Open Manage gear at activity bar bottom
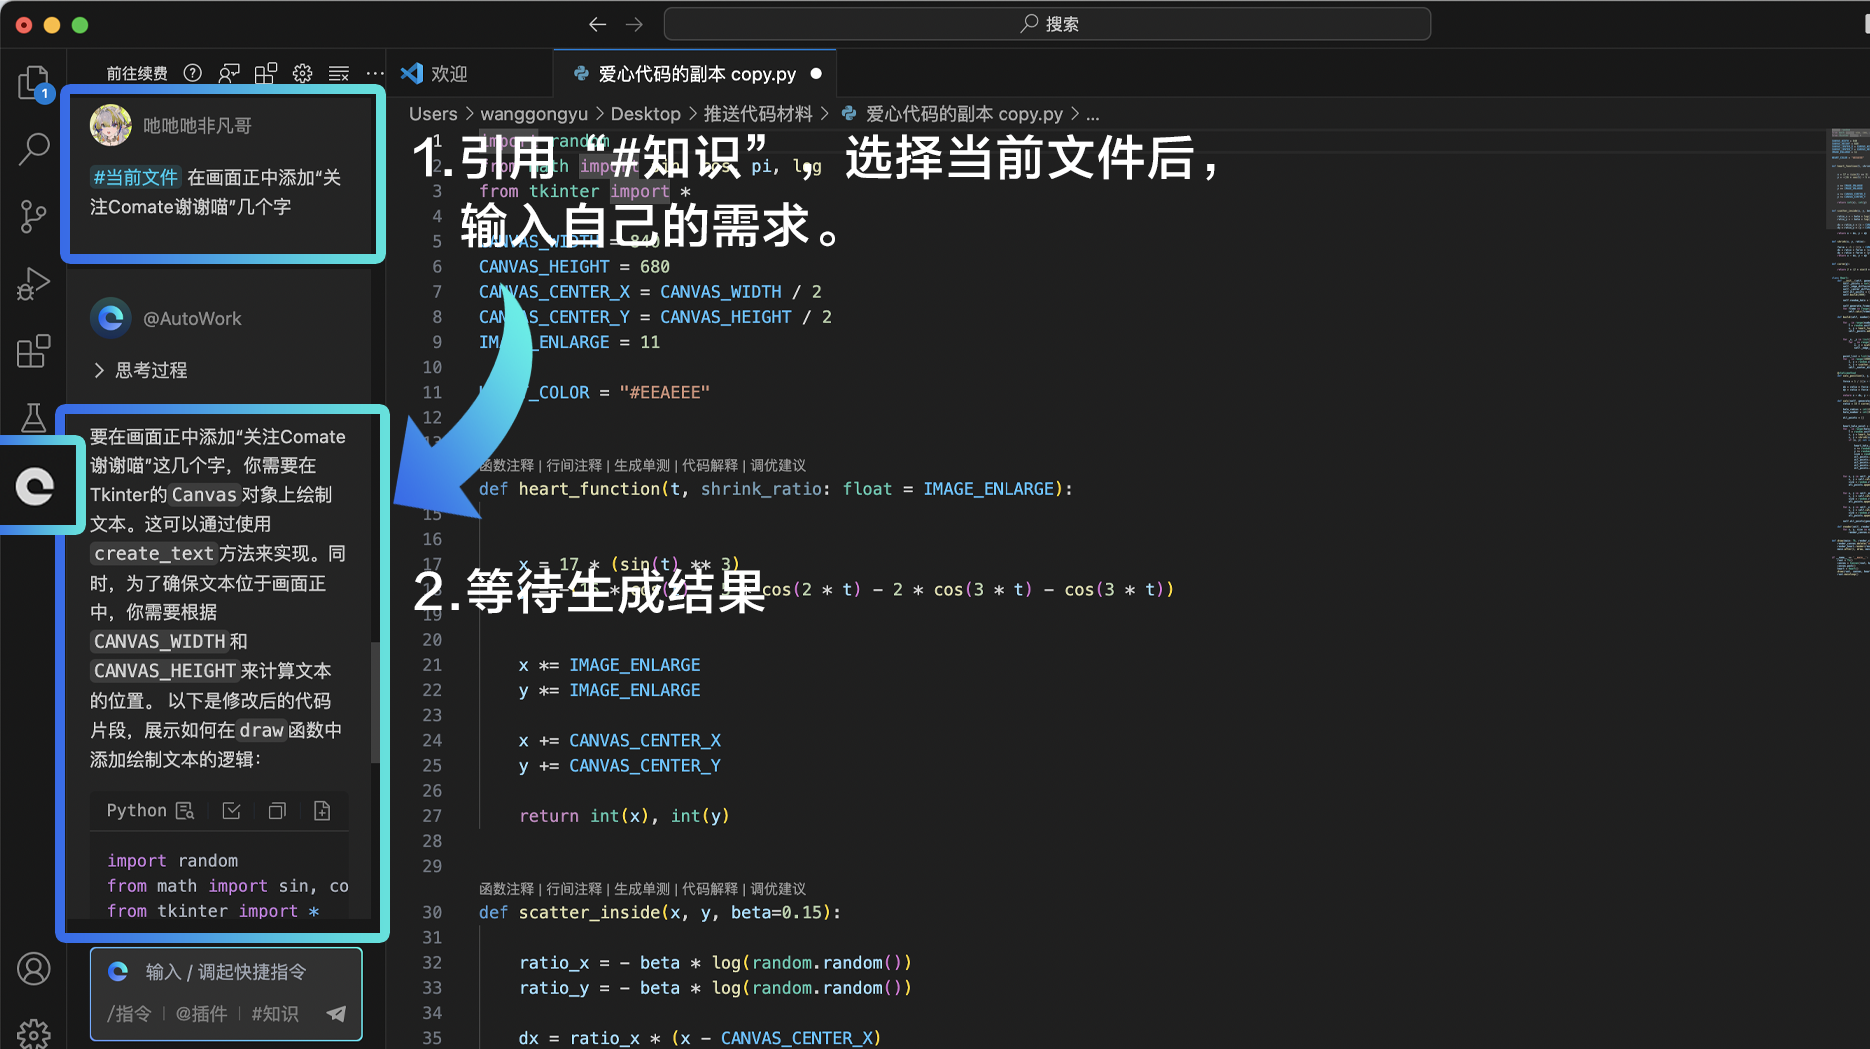 (x=33, y=1034)
